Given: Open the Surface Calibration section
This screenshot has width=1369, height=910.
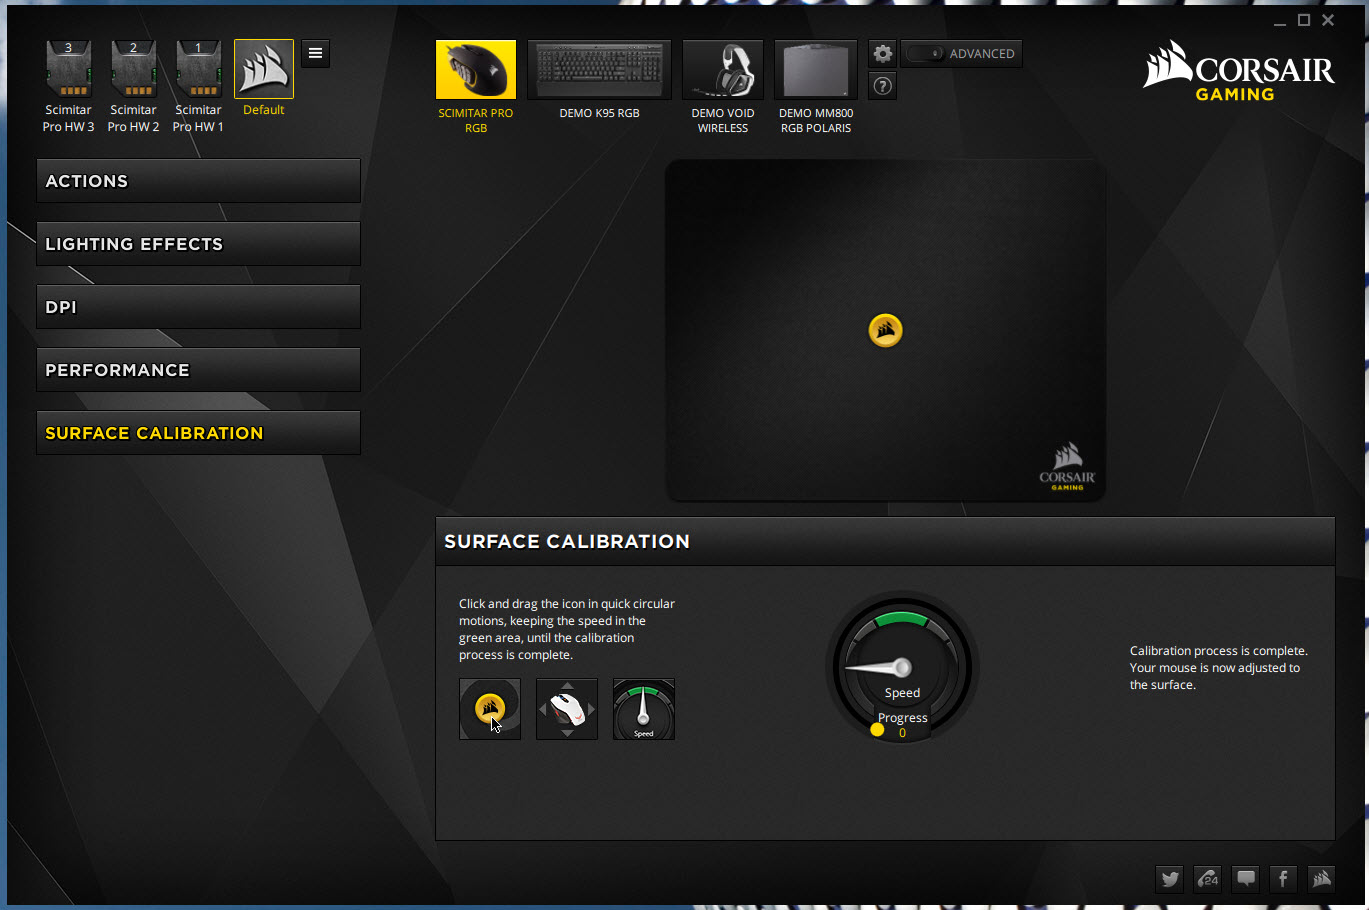Looking at the screenshot, I should [198, 433].
